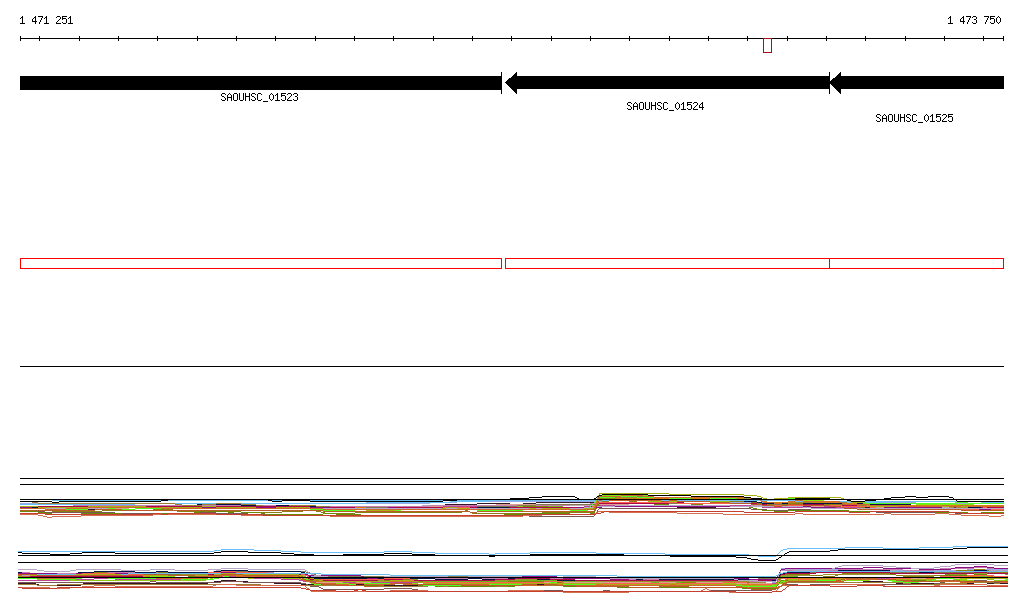Click the small red marker on the ruler
The image size is (1024, 611).
pos(767,46)
